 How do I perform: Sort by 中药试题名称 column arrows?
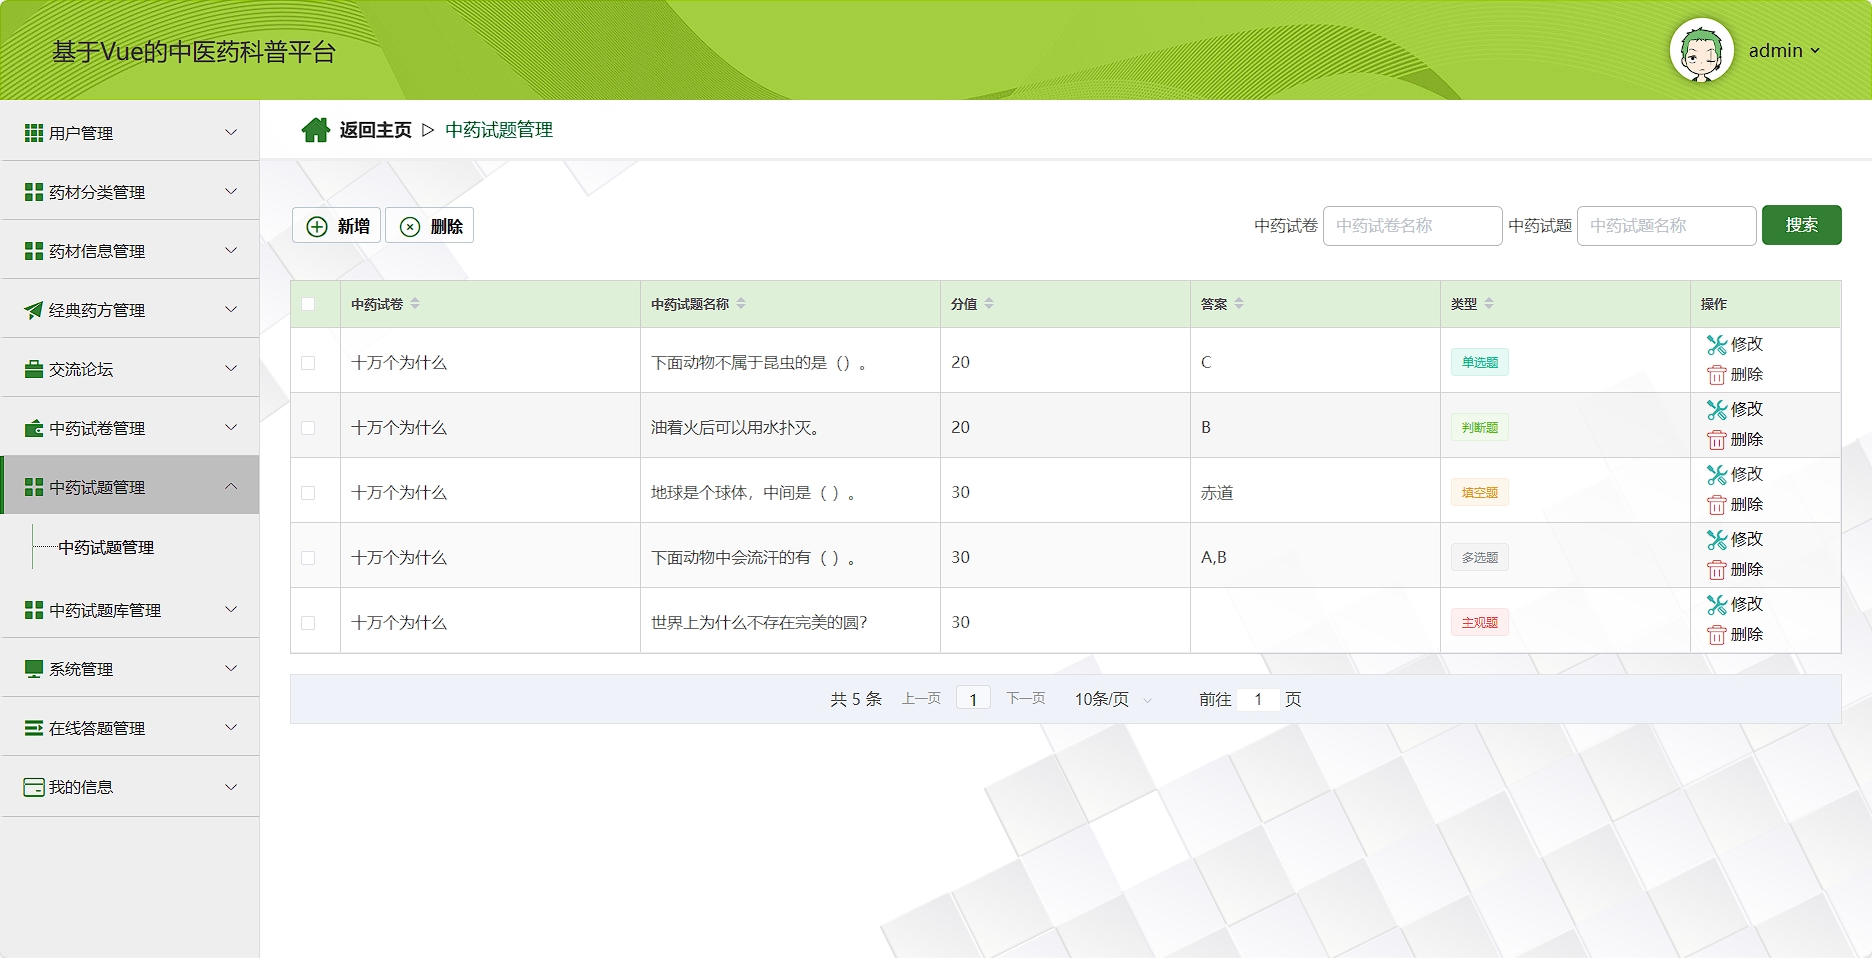[x=741, y=304]
